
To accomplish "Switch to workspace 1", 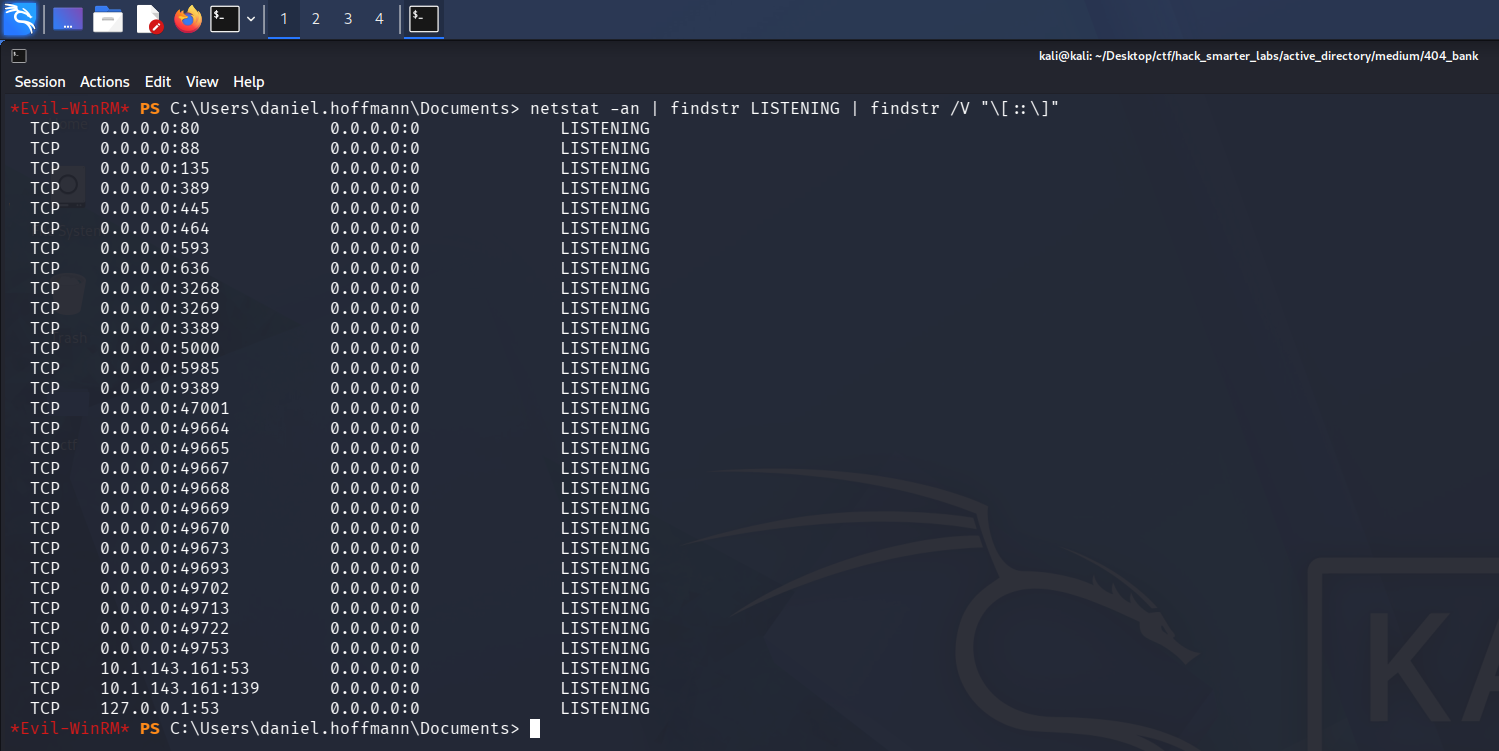I will [284, 19].
